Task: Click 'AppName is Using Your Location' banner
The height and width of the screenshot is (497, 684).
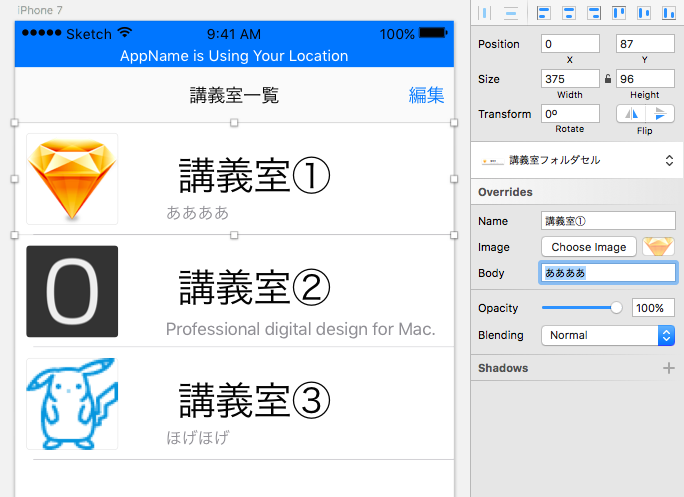Action: pos(234,56)
